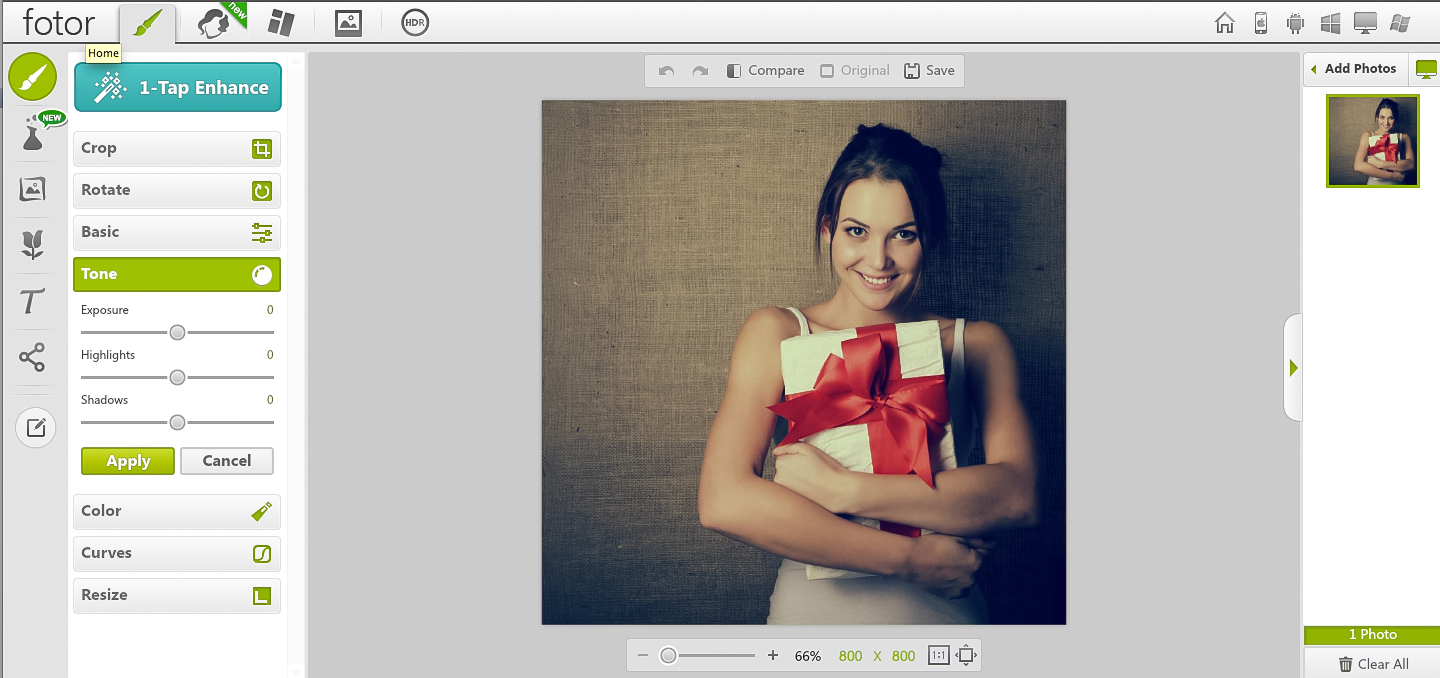Click the fit to screen icon
This screenshot has width=1440, height=678.
pos(966,656)
